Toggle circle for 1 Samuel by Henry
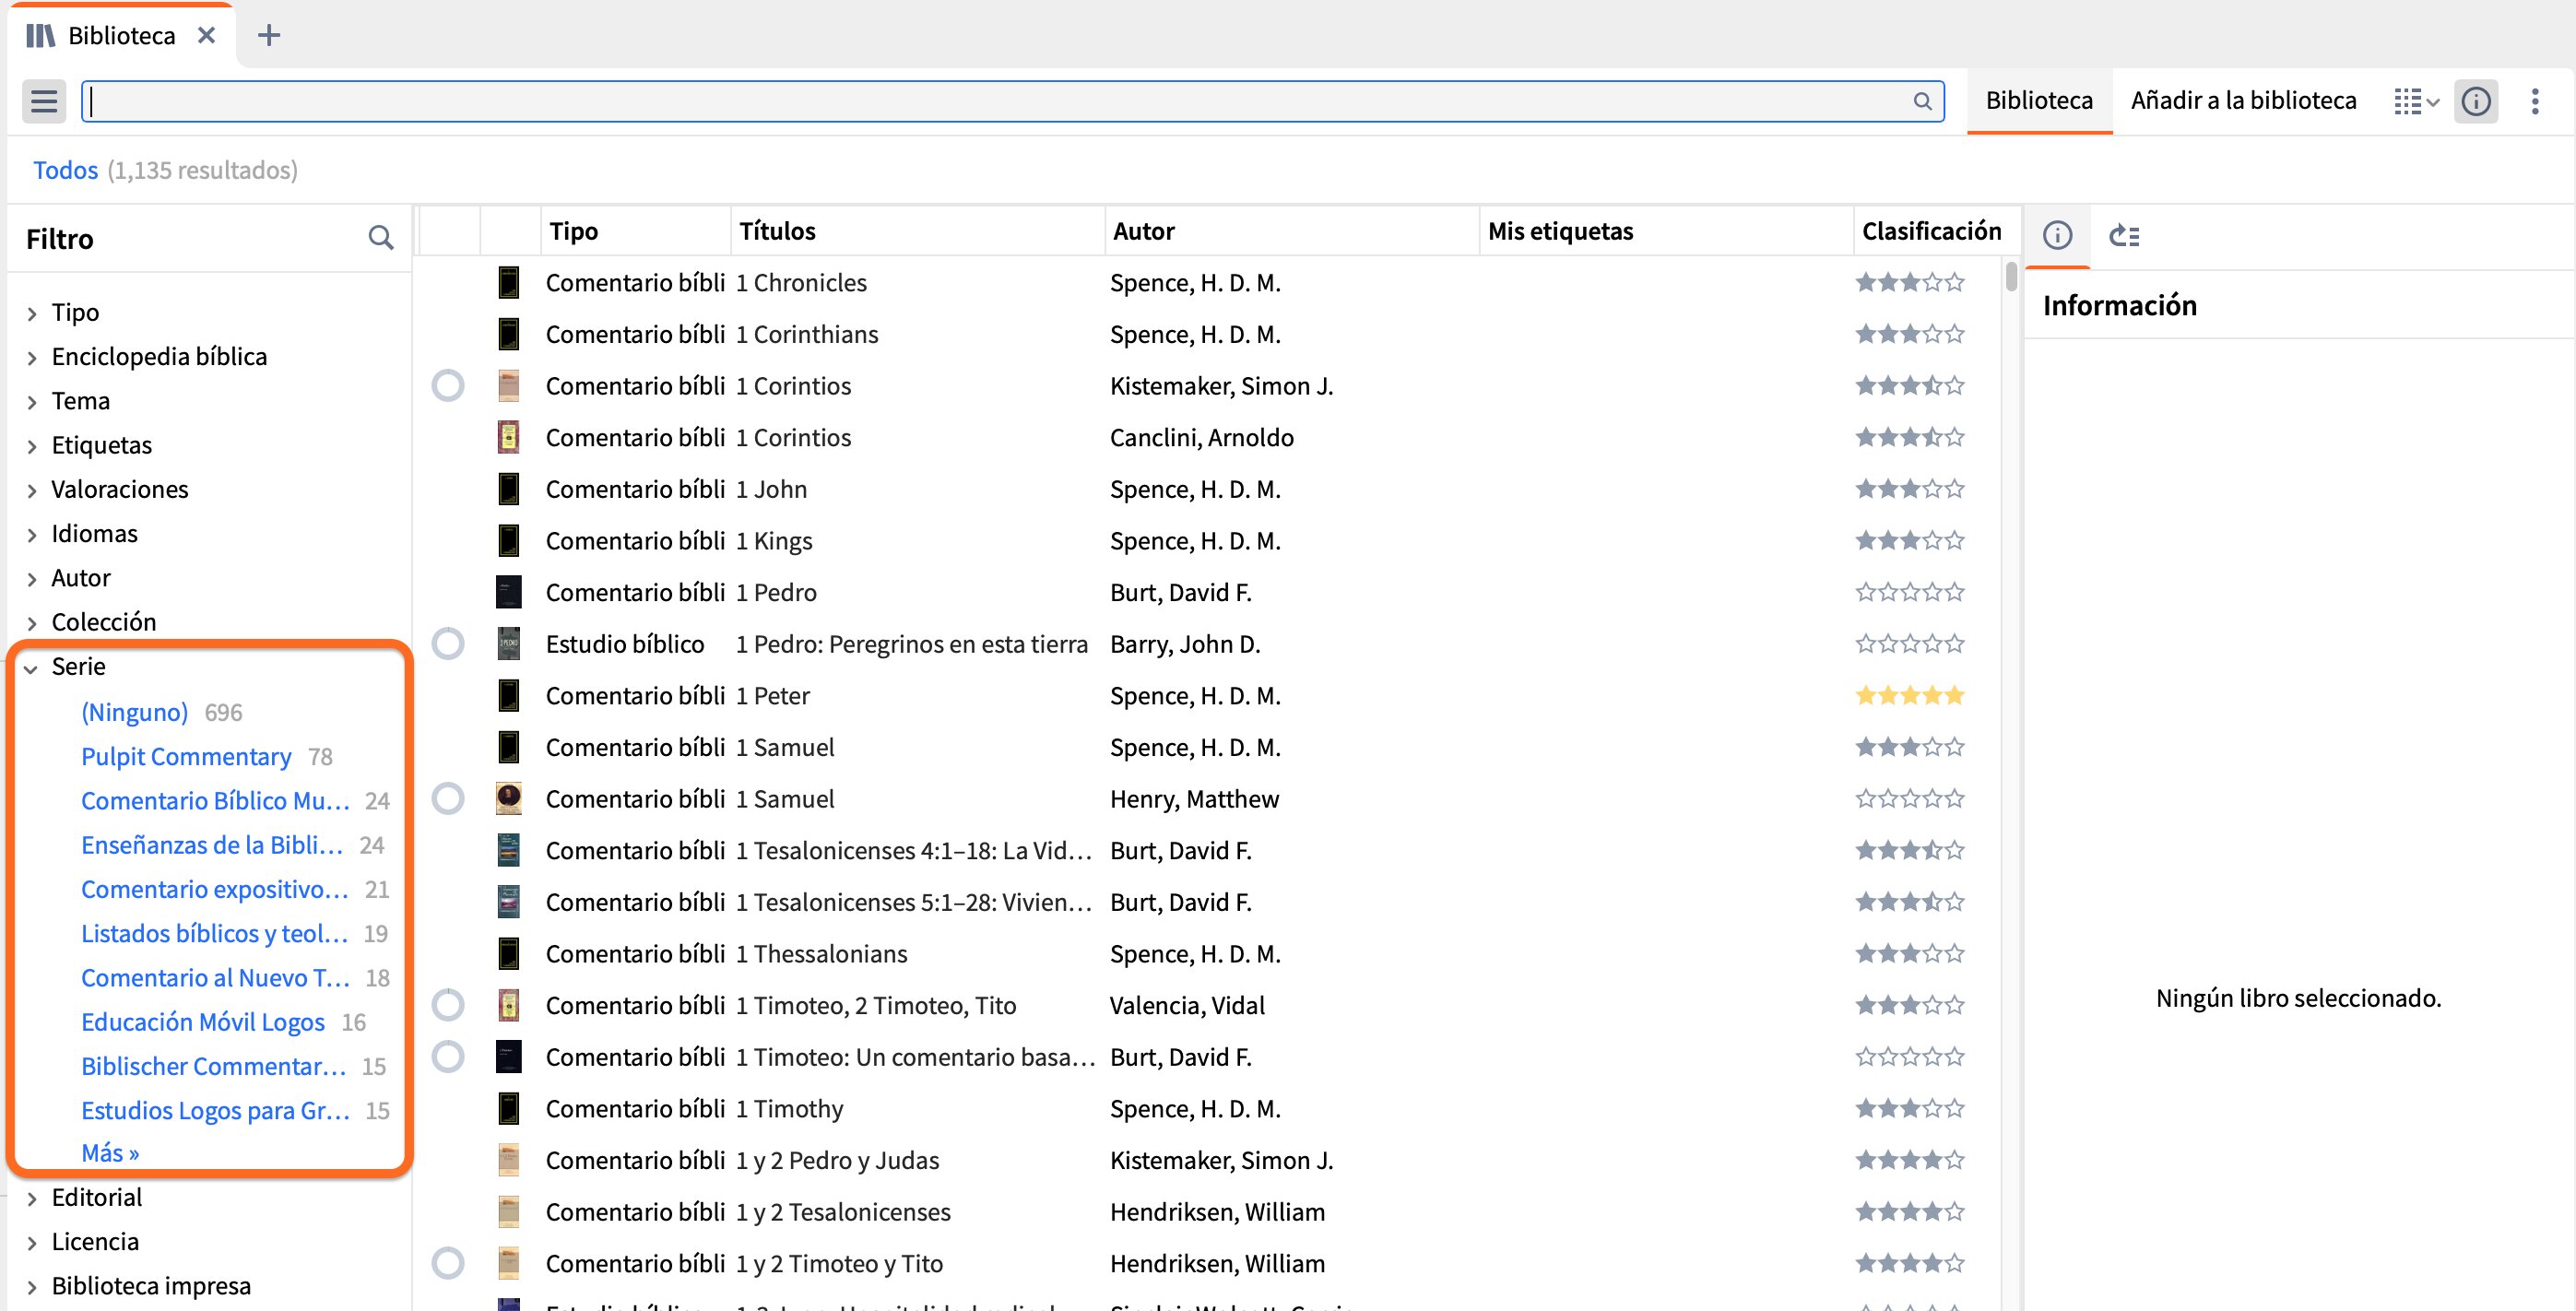Image resolution: width=2576 pixels, height=1311 pixels. point(448,798)
